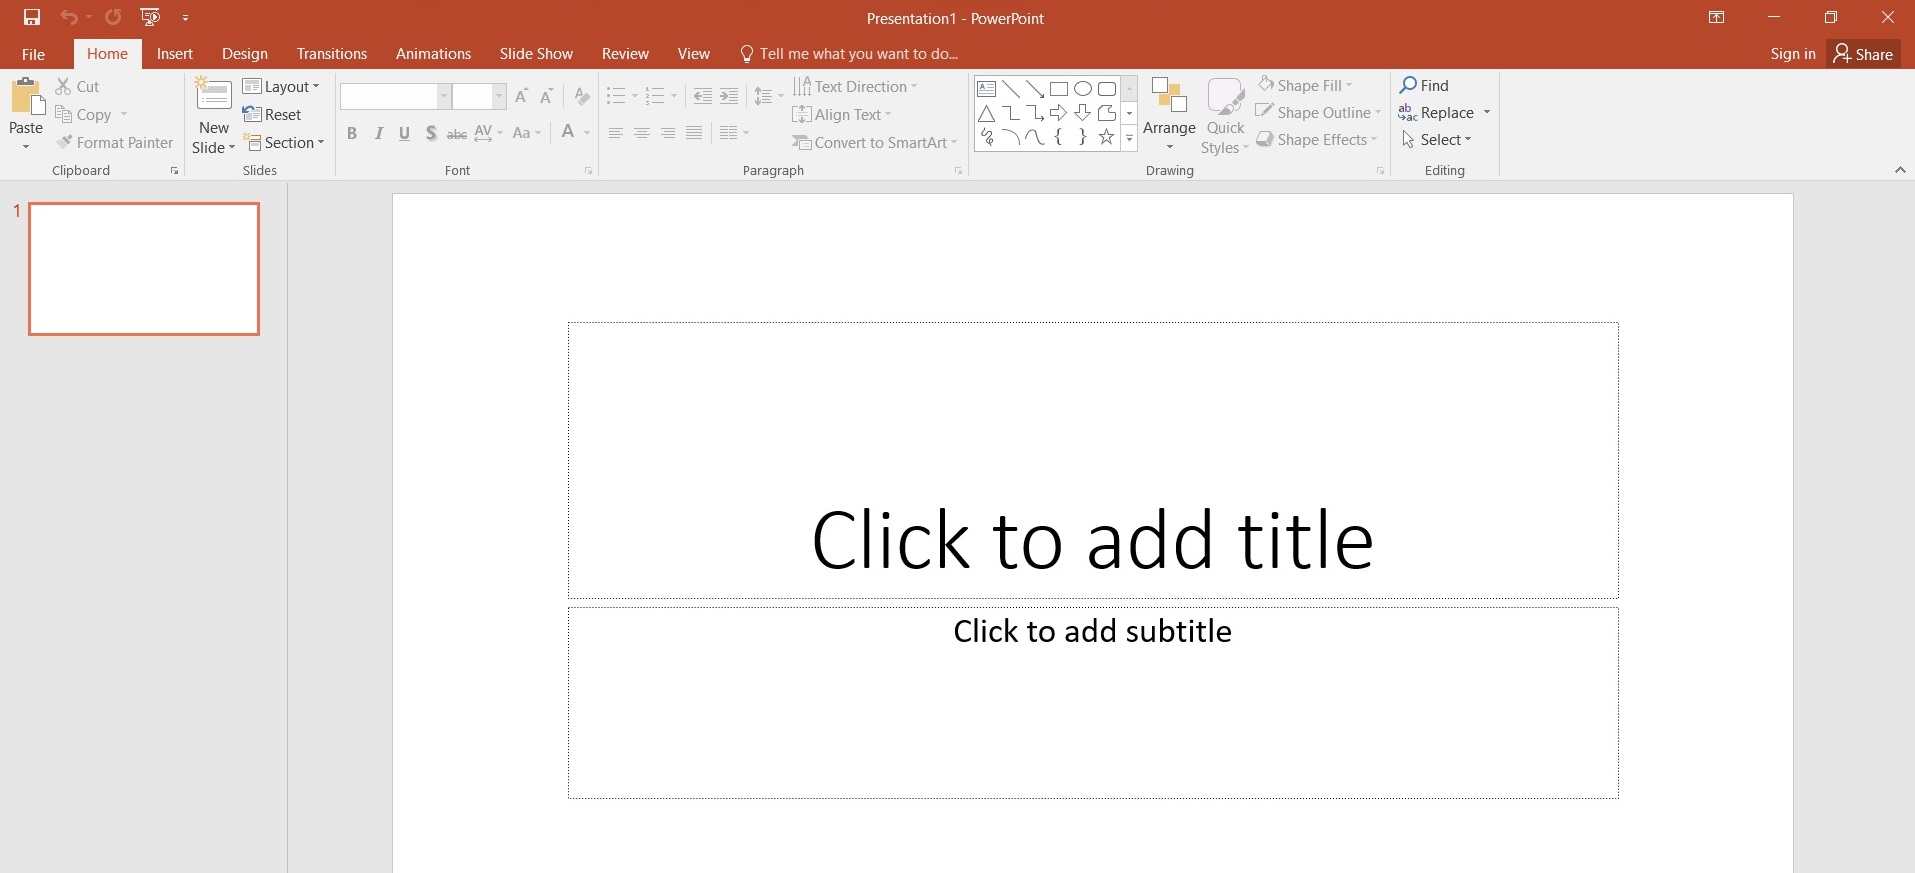The image size is (1915, 873).
Task: Click the Font Color A icon
Action: pos(568,132)
